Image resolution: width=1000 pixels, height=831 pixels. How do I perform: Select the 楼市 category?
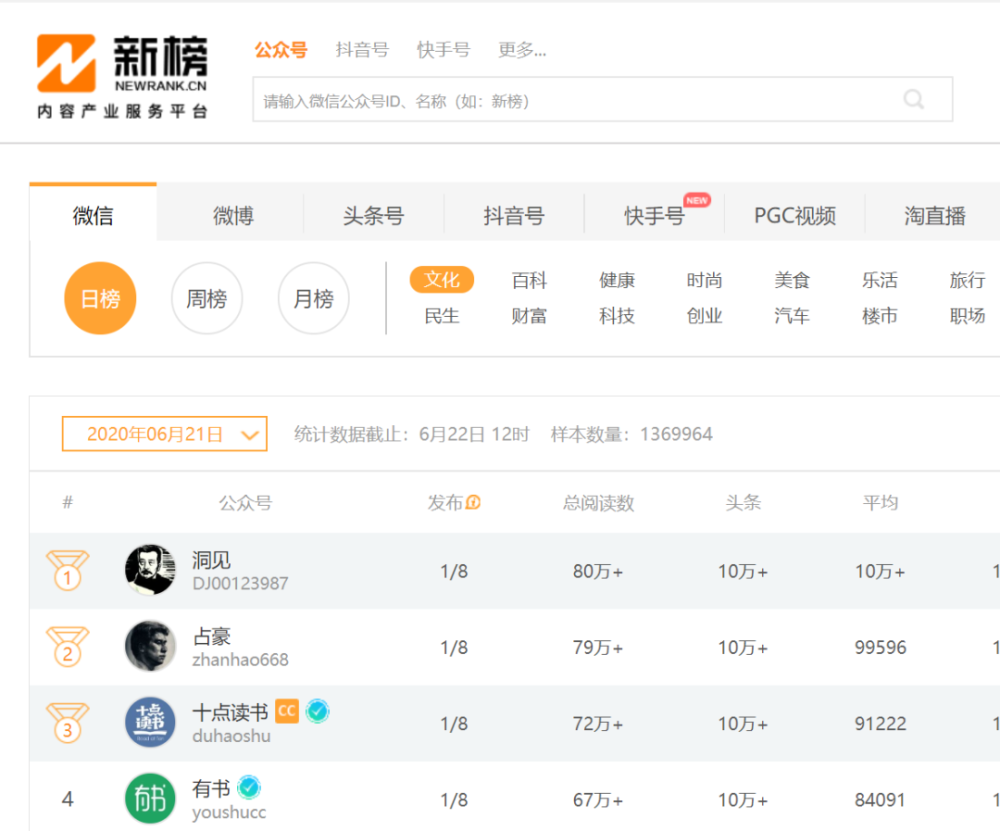tap(879, 316)
